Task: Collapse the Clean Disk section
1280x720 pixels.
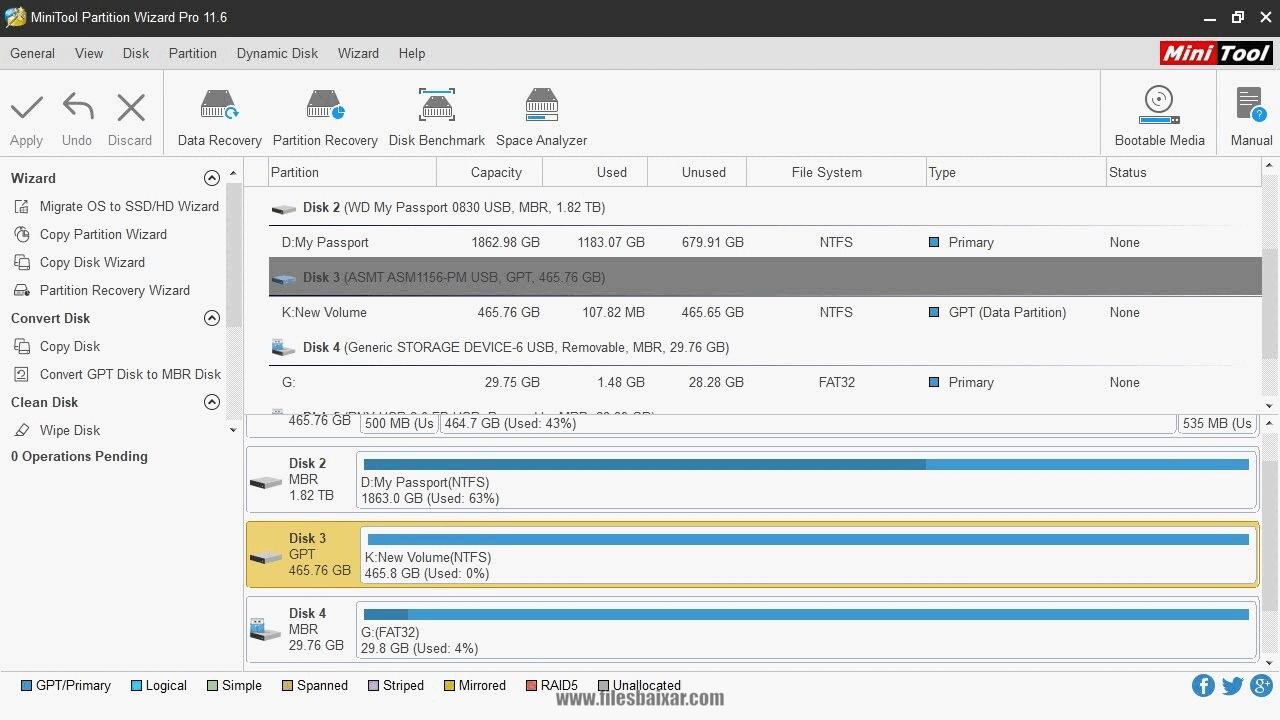Action: tap(212, 402)
